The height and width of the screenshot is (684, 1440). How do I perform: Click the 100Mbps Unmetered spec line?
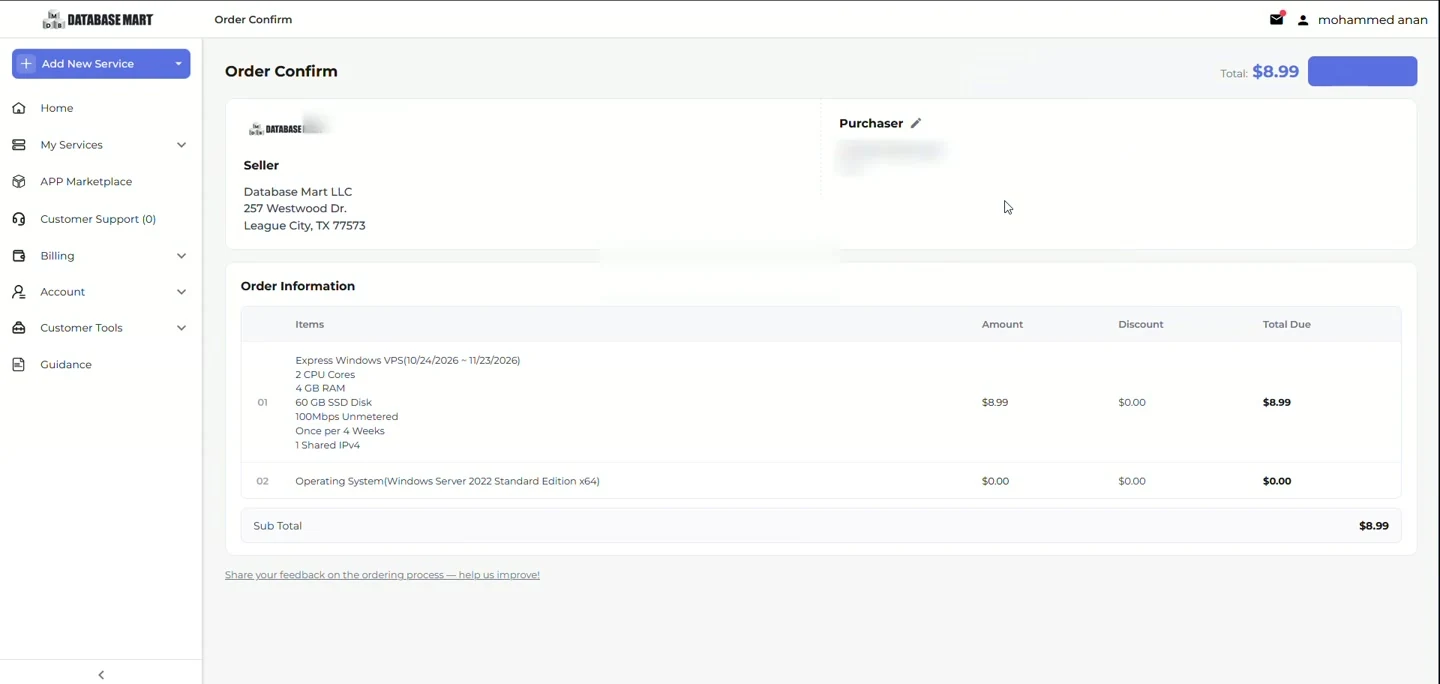coord(346,417)
